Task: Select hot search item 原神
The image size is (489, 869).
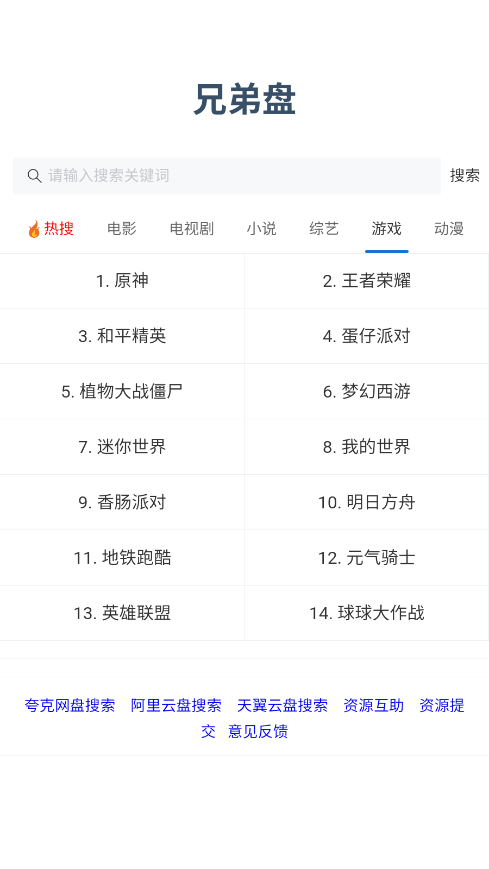Action: (122, 281)
